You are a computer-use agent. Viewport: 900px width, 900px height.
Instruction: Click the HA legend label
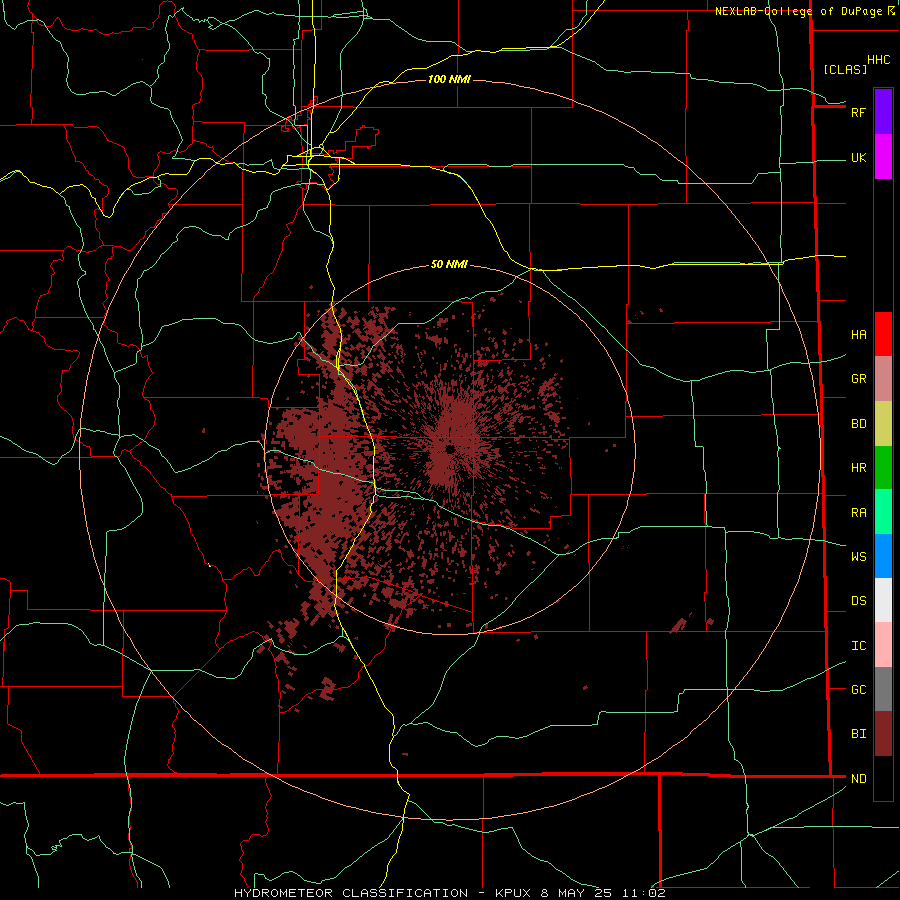tap(859, 334)
